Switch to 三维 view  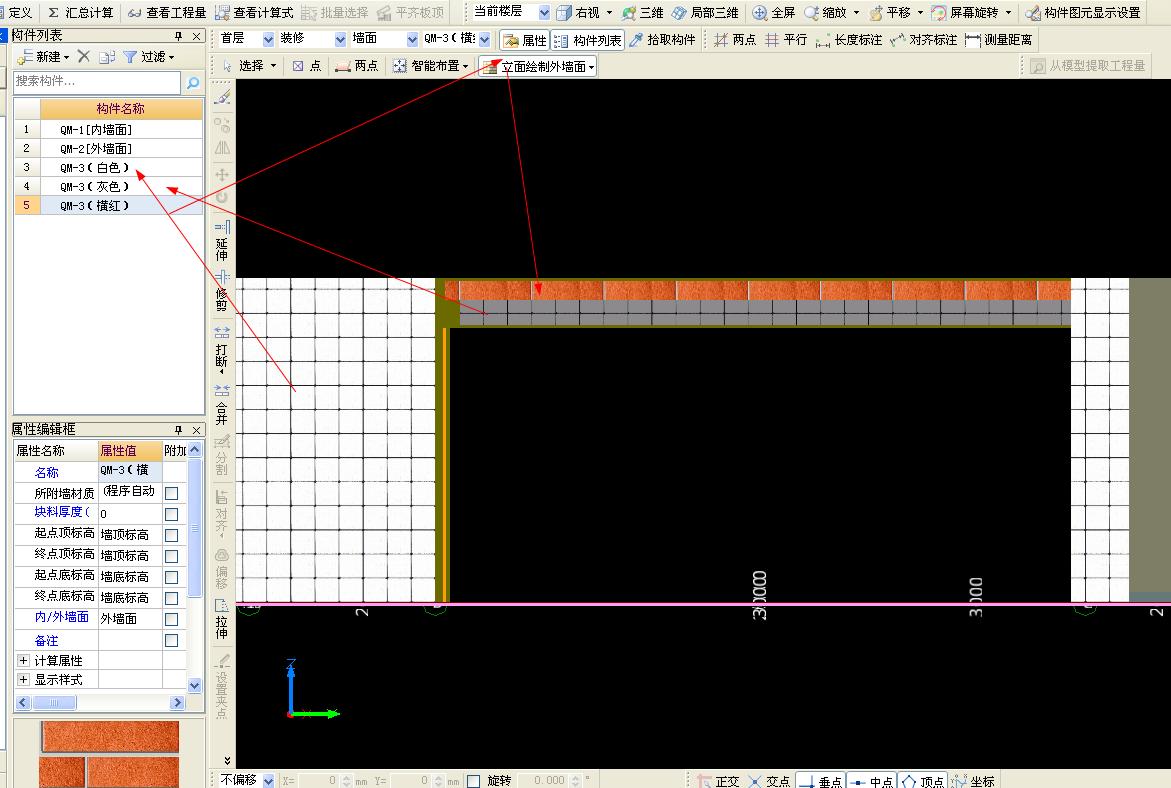(x=642, y=13)
